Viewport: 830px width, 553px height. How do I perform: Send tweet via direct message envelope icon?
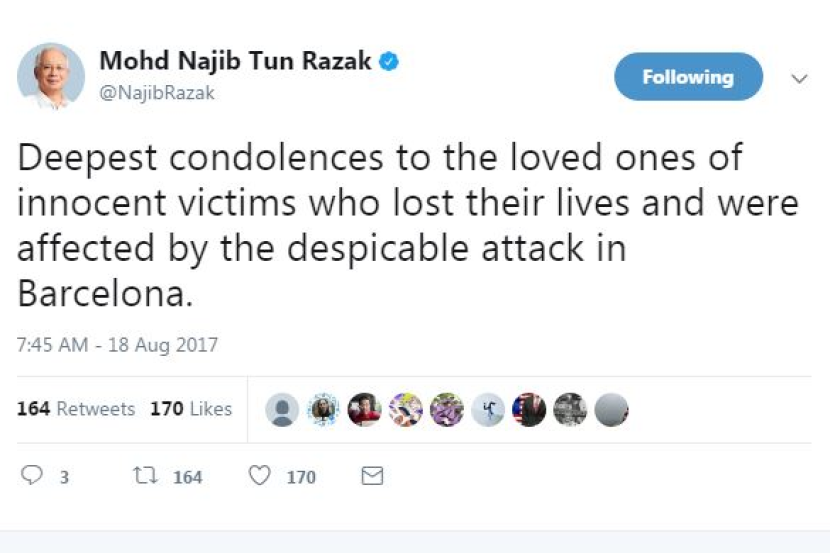point(372,476)
